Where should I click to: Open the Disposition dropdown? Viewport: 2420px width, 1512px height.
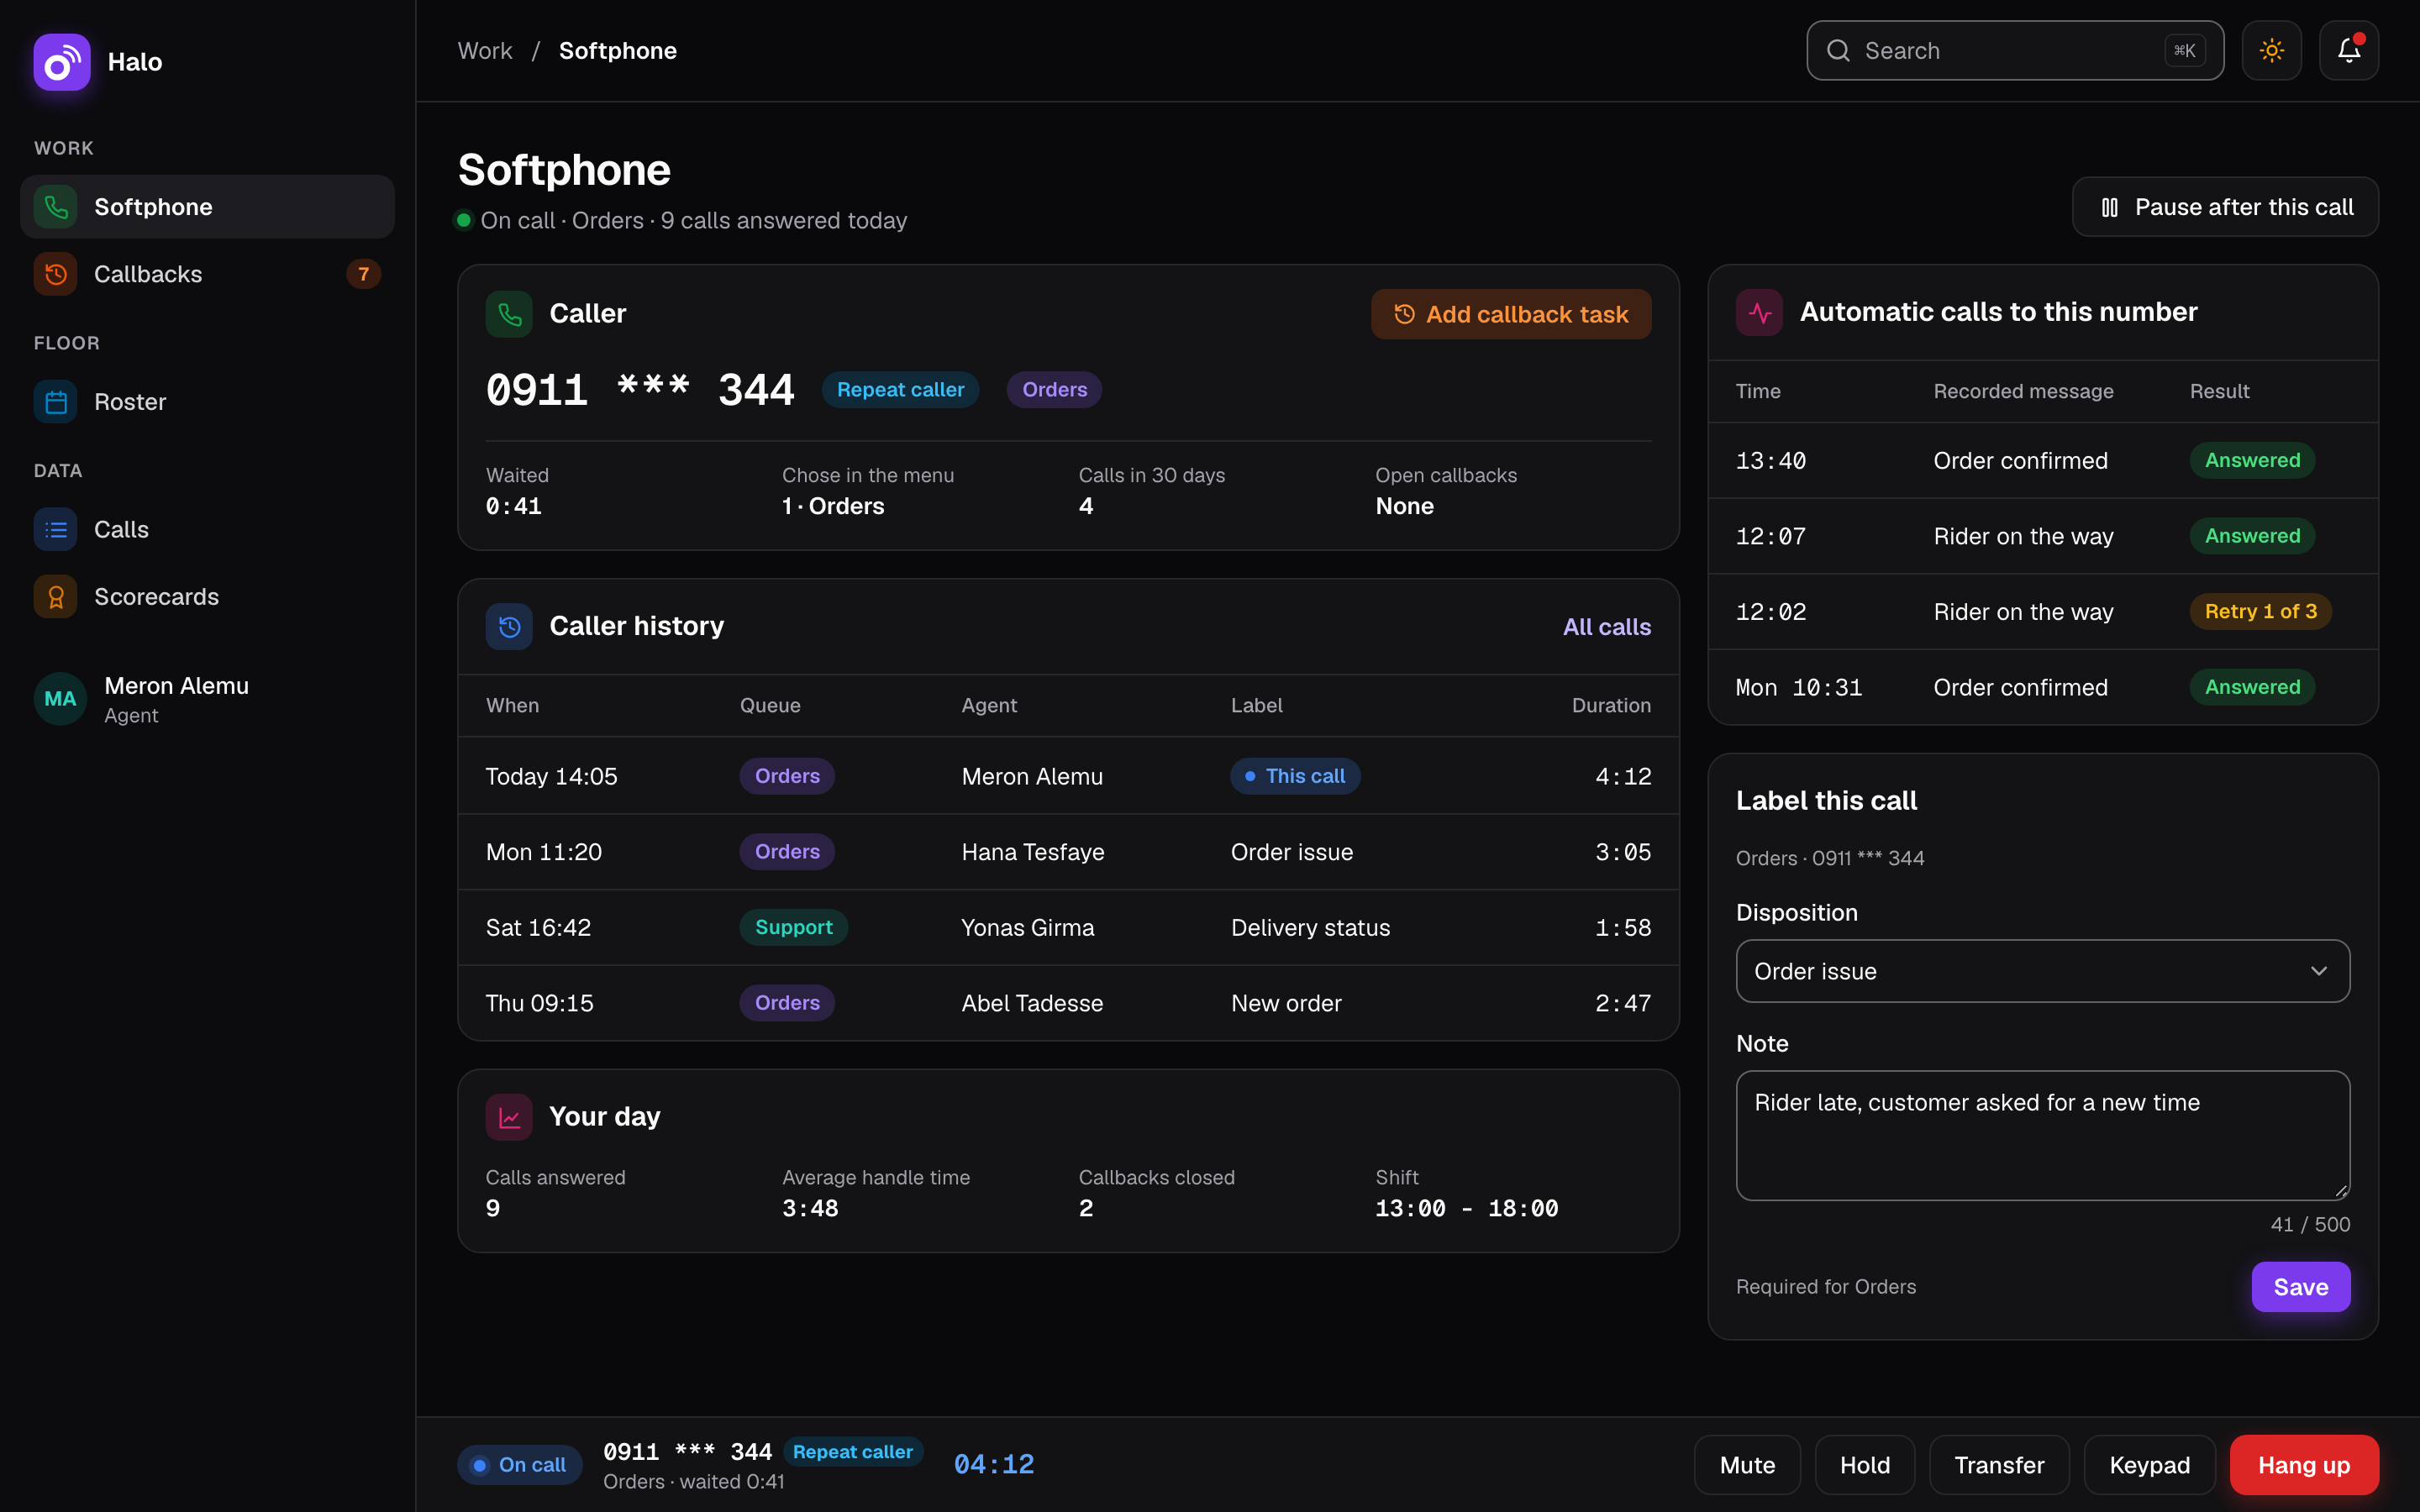click(x=2043, y=971)
